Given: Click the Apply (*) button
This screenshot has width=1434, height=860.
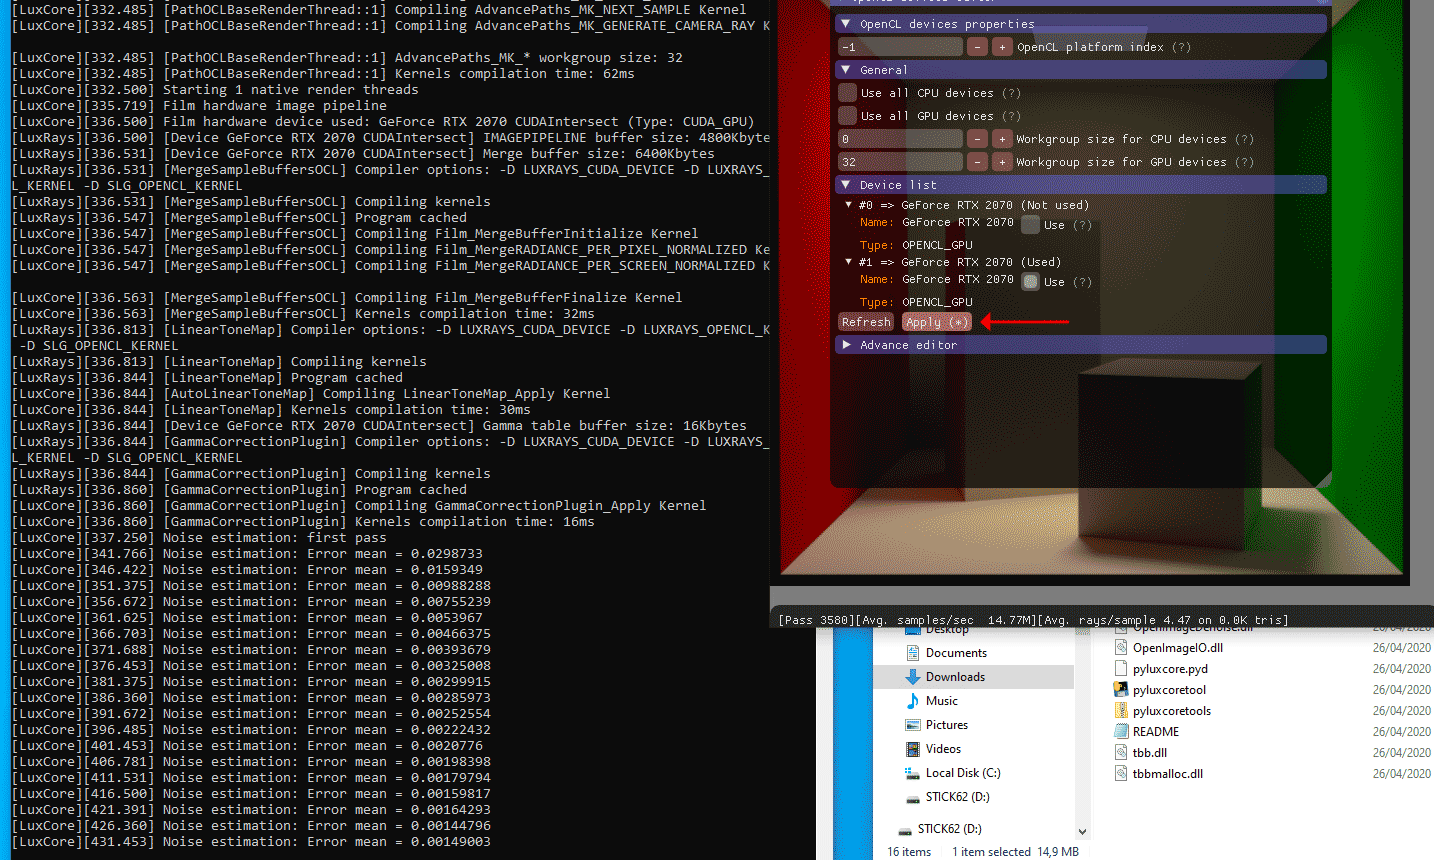Looking at the screenshot, I should 936,322.
